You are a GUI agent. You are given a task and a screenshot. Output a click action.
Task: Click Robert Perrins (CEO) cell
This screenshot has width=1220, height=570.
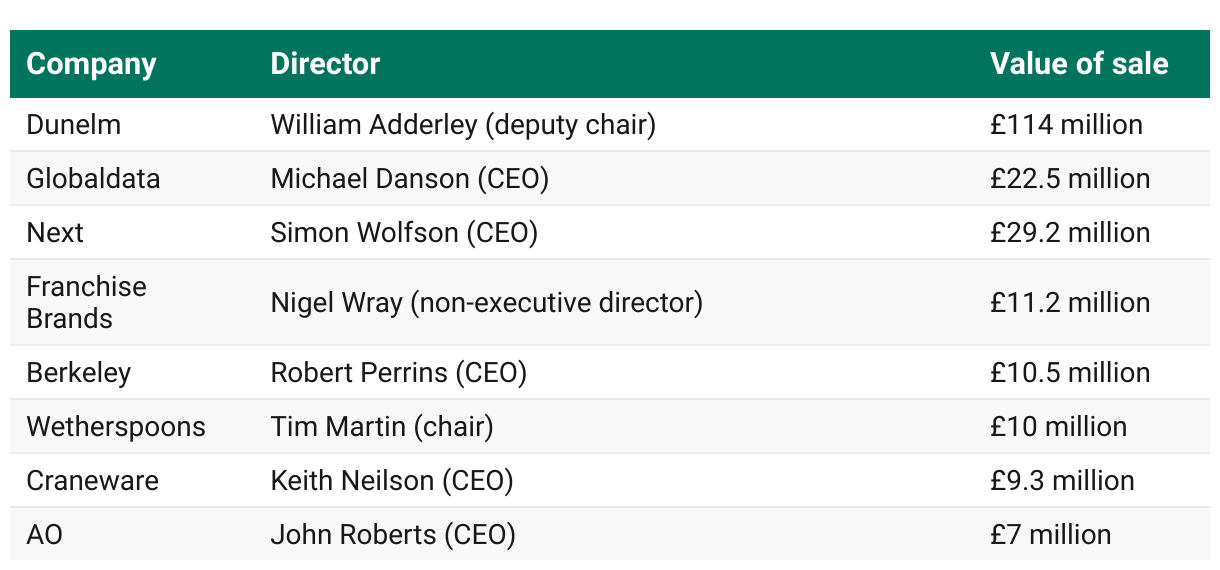(398, 373)
